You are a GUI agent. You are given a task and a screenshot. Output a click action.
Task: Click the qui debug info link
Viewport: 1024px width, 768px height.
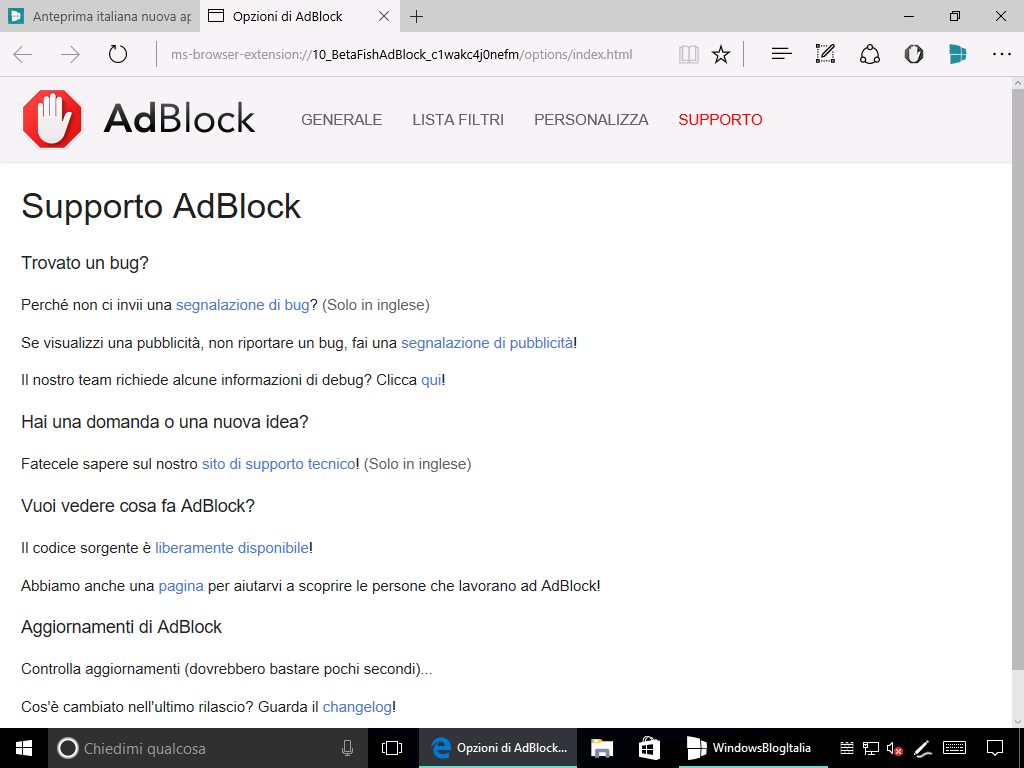coord(431,380)
